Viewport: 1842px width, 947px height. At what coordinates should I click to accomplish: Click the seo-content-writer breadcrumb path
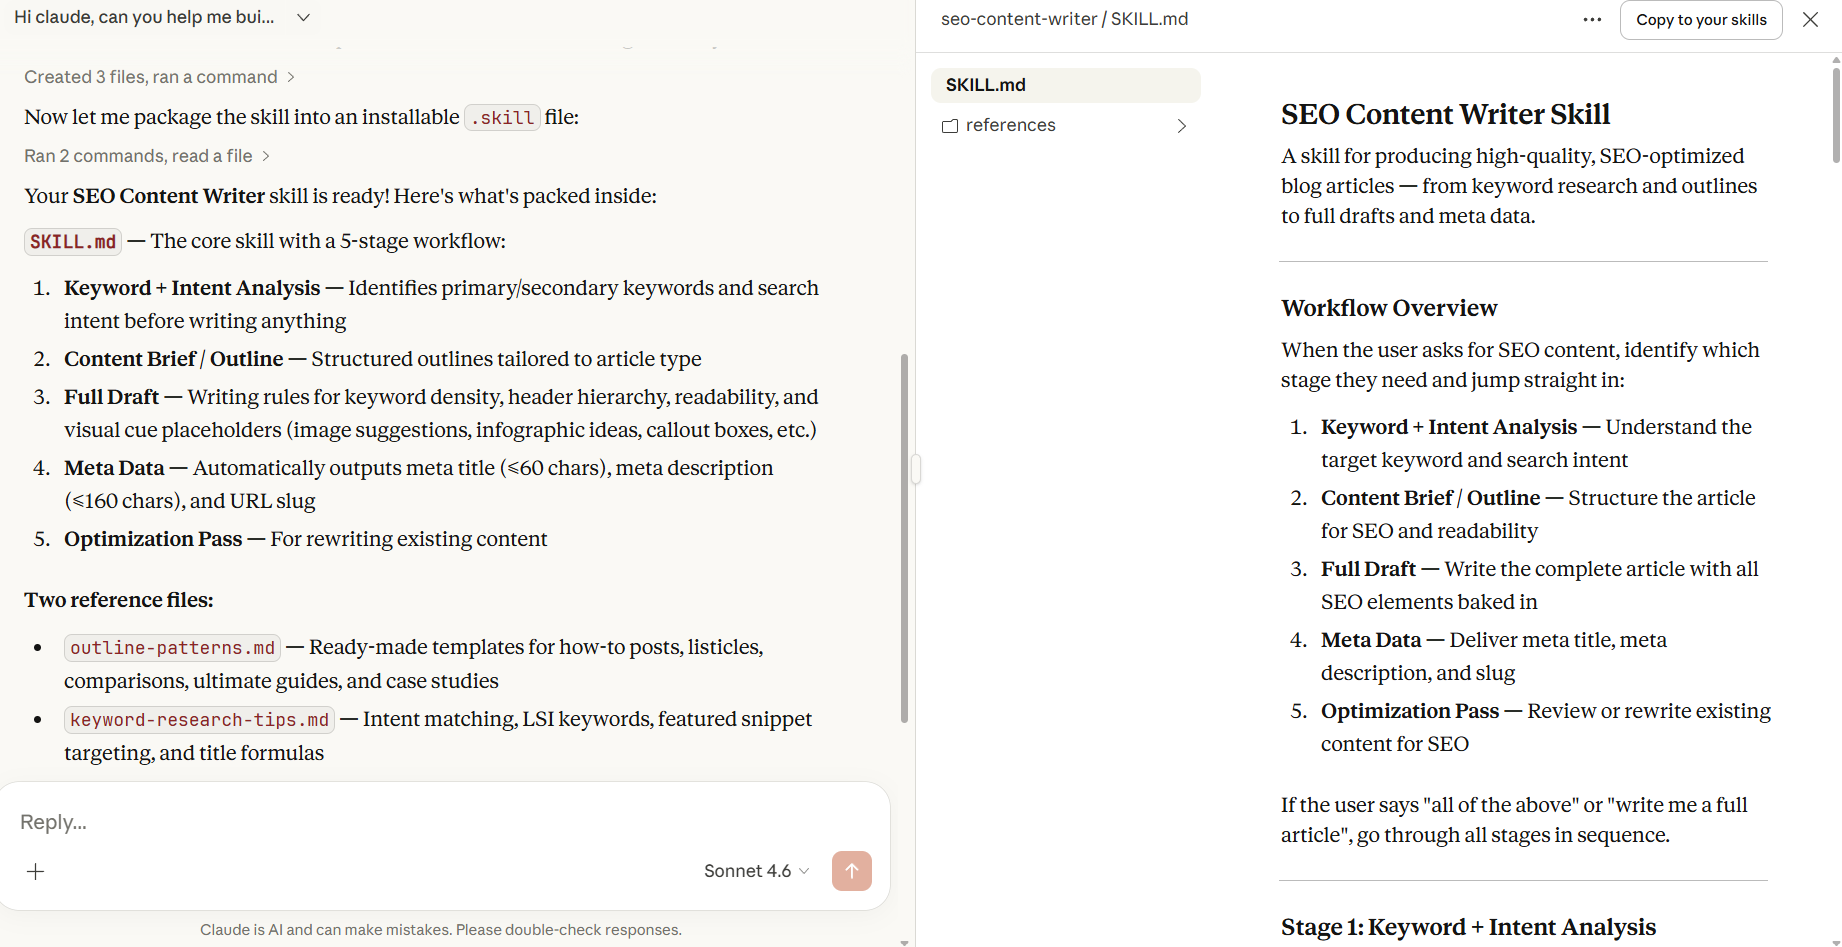(x=1018, y=19)
